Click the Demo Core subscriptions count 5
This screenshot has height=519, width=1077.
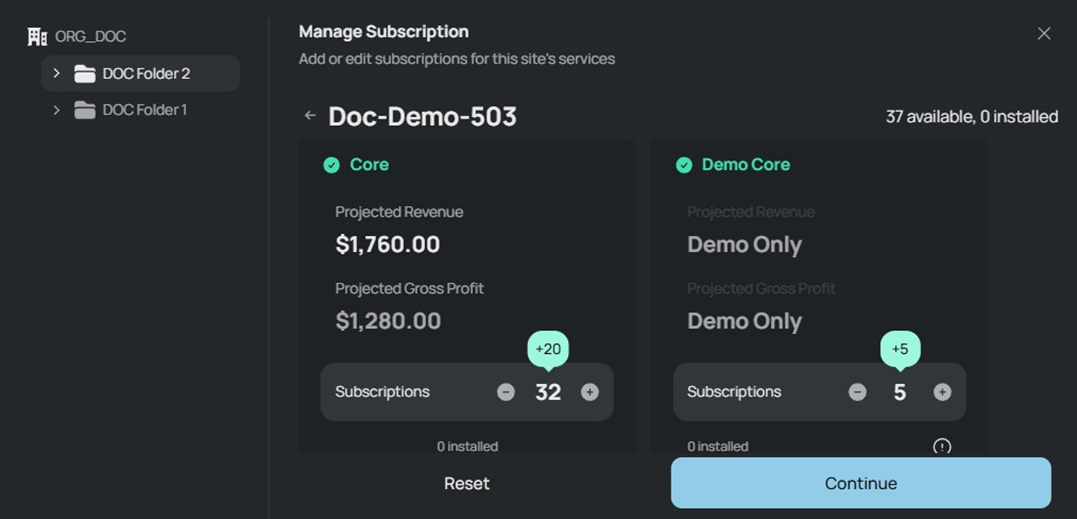(x=900, y=392)
